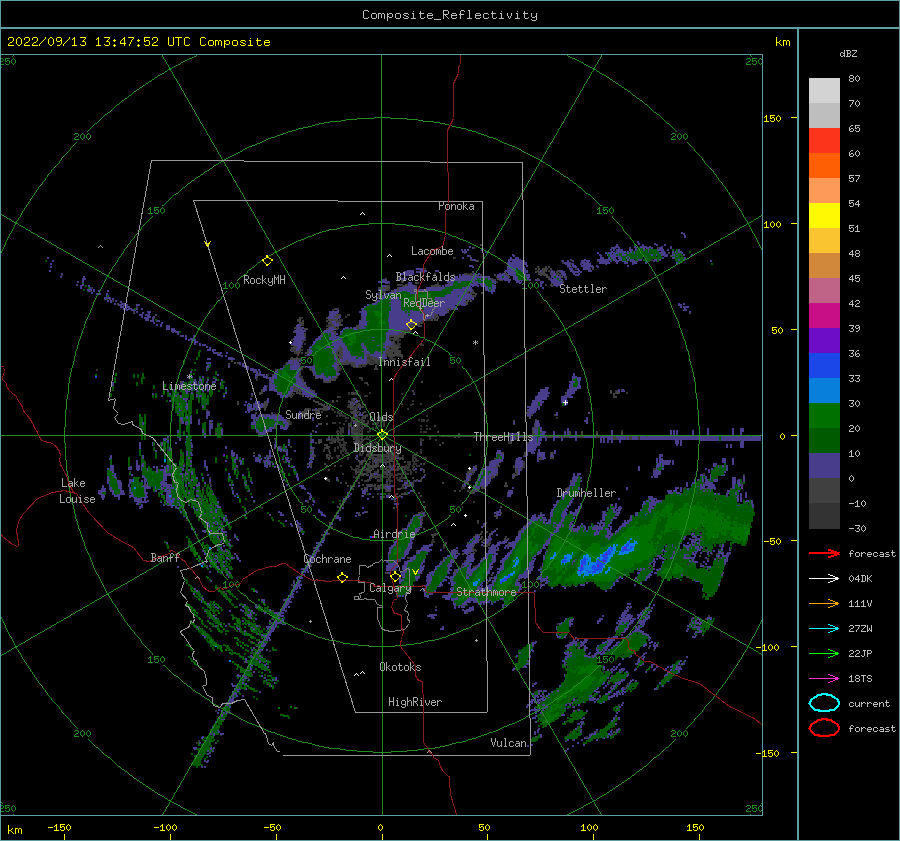The width and height of the screenshot is (900, 841).
Task: Click the Innisfail city label
Action: [404, 362]
